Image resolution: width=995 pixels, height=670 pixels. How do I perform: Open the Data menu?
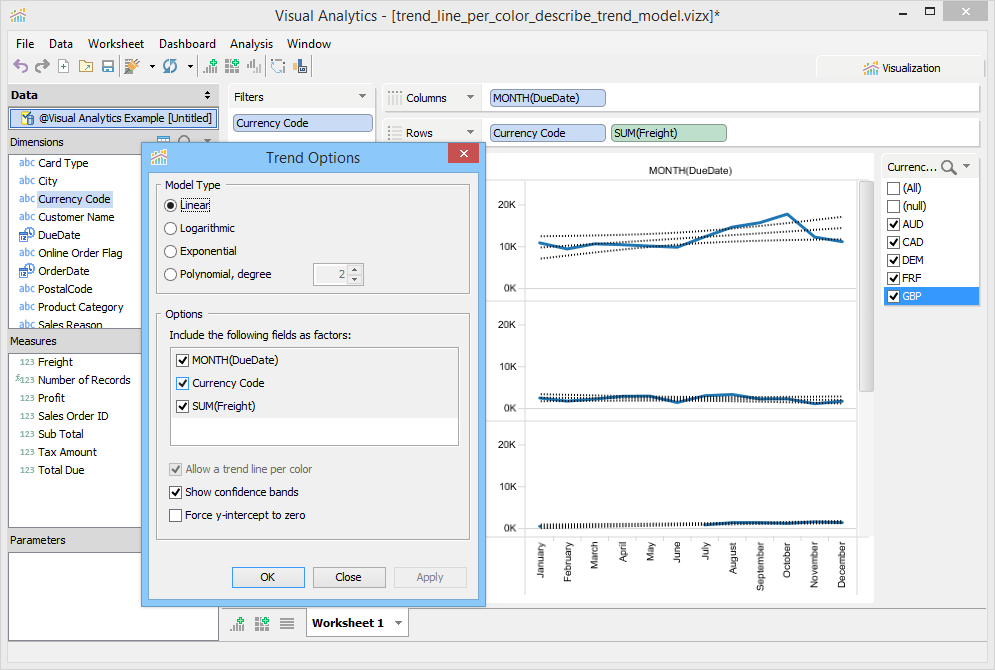point(61,44)
